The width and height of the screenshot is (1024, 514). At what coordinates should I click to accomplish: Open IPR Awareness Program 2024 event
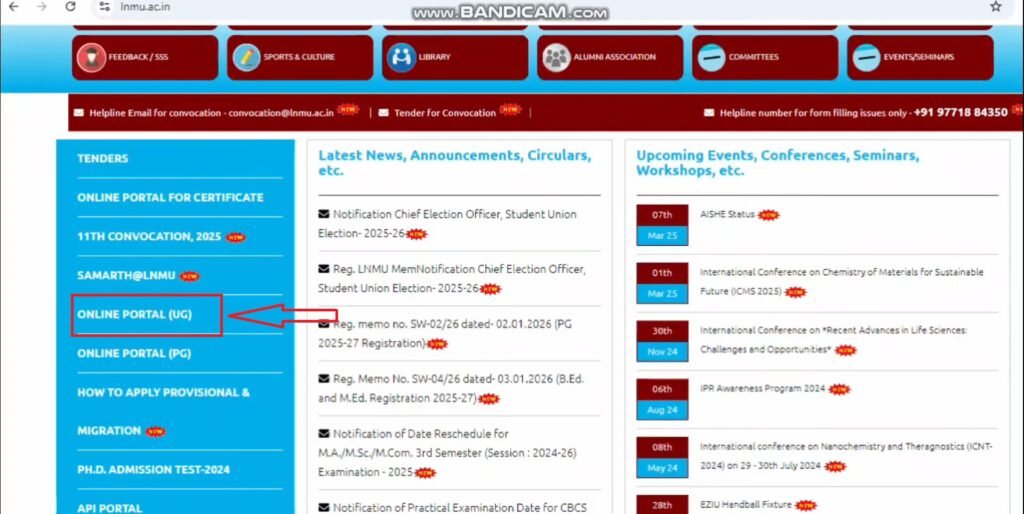coord(763,389)
